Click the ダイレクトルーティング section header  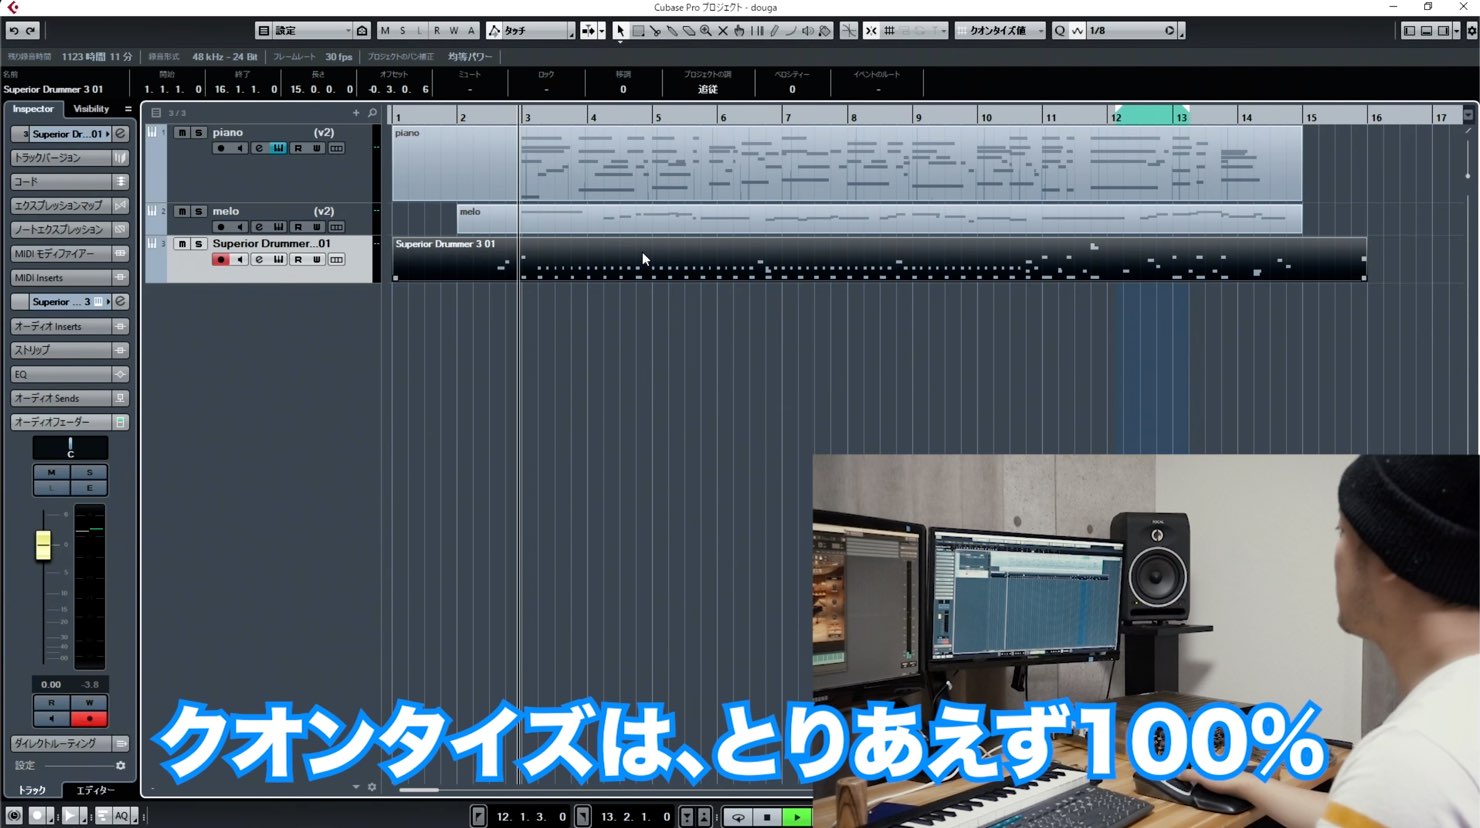(x=70, y=743)
